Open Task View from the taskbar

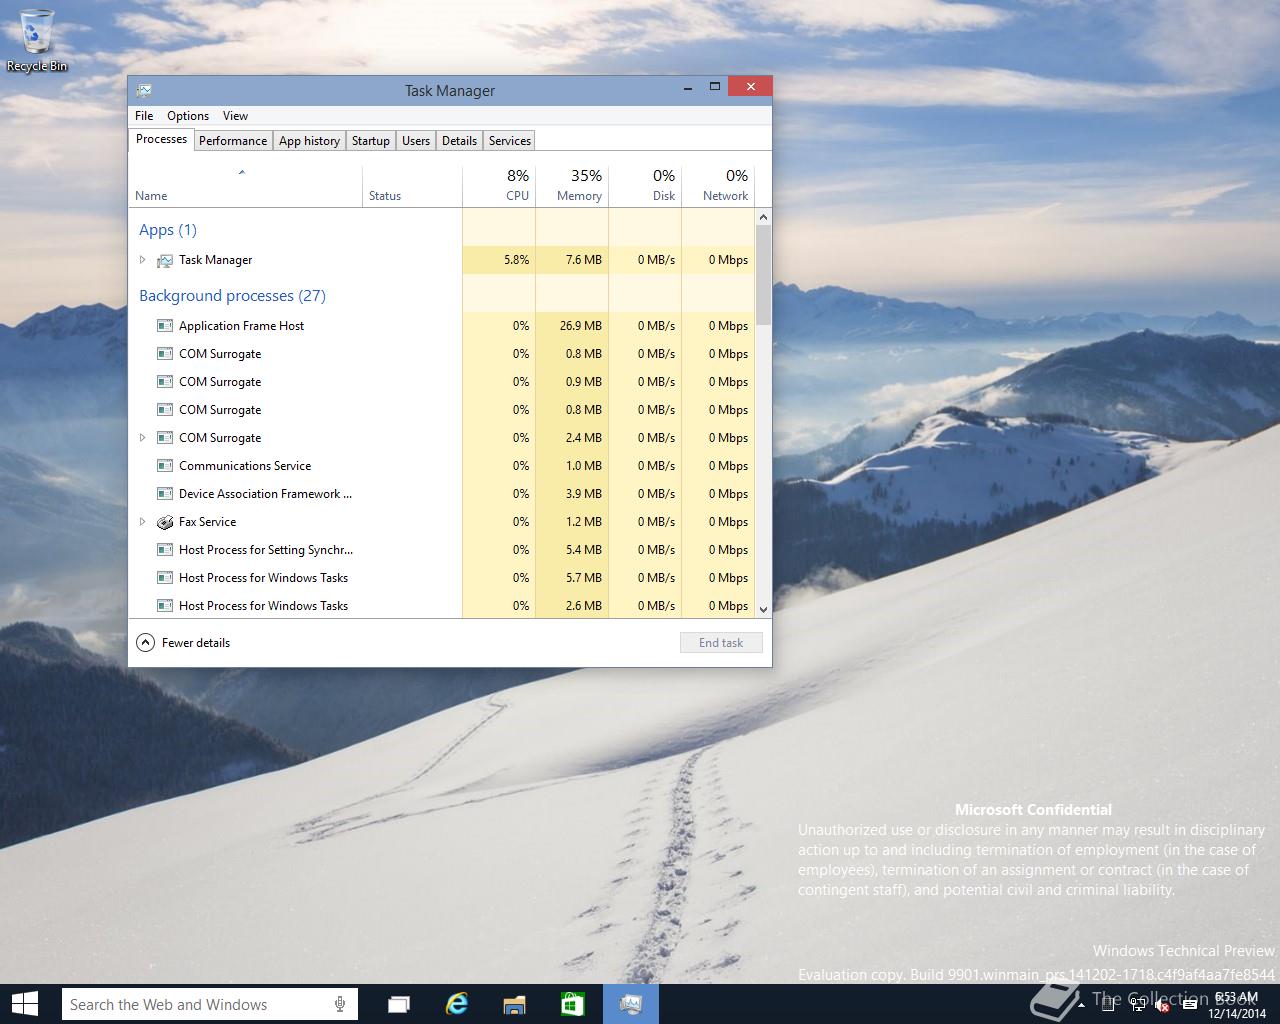point(399,1004)
